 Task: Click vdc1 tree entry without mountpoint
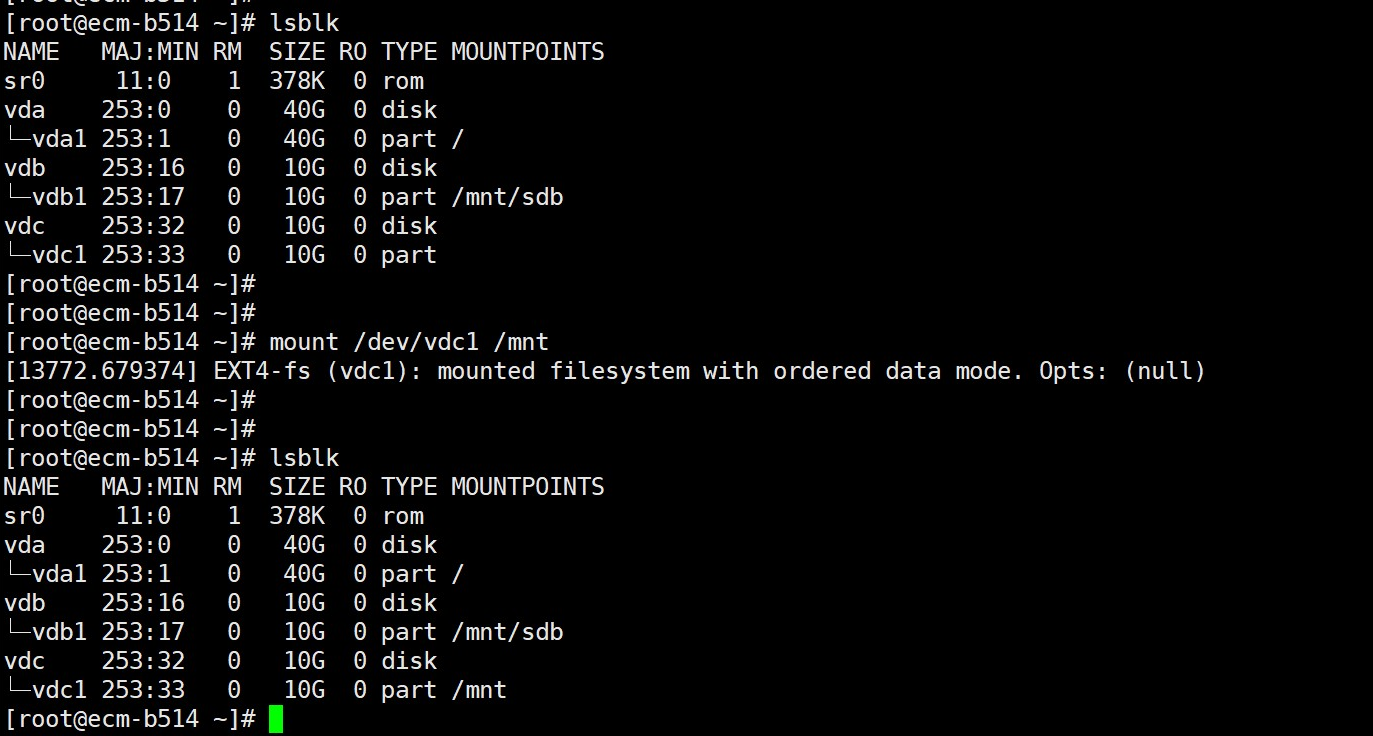click(46, 255)
